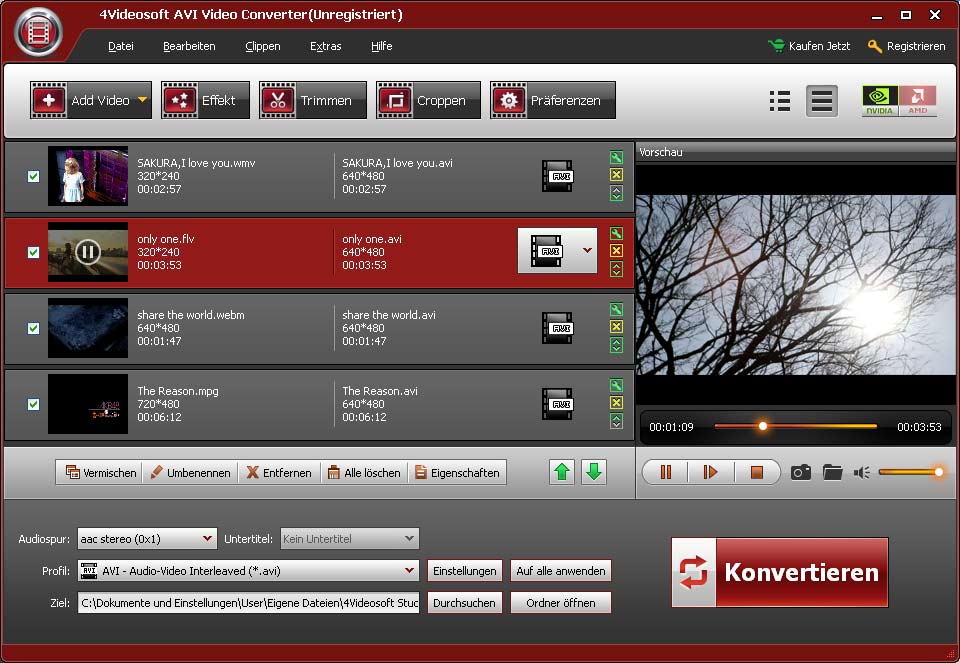
Task: Expand the Profil format dropdown
Action: pyautogui.click(x=409, y=571)
